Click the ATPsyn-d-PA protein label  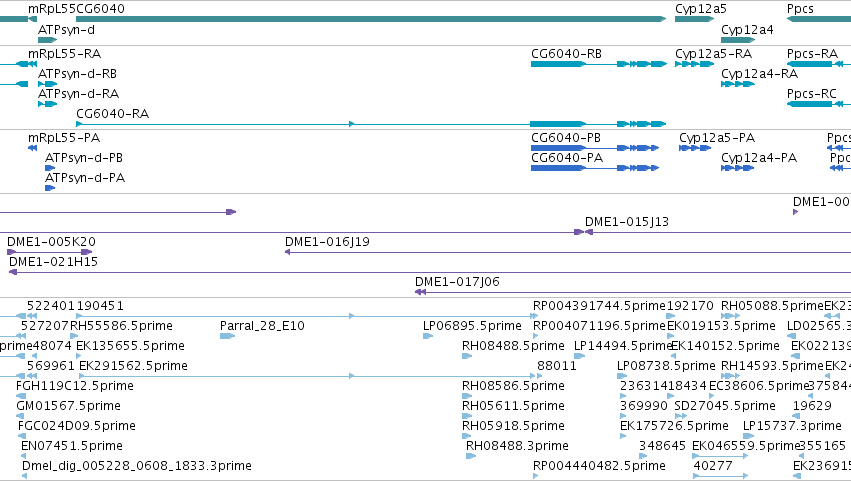(85, 178)
